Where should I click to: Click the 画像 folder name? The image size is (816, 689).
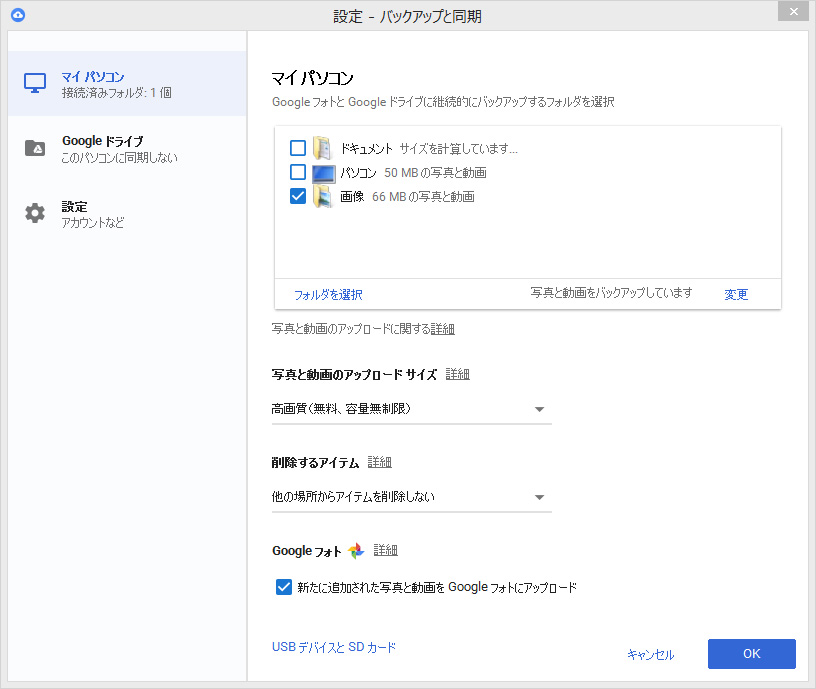coord(352,197)
